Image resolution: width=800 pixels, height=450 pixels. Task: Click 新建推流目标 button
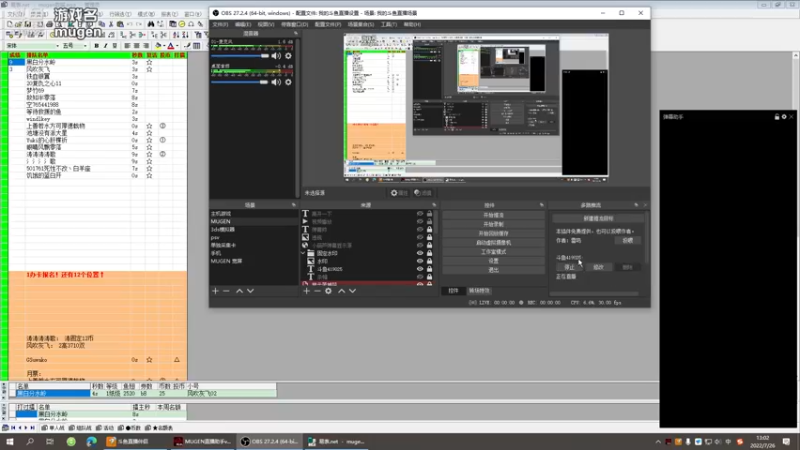pos(598,218)
